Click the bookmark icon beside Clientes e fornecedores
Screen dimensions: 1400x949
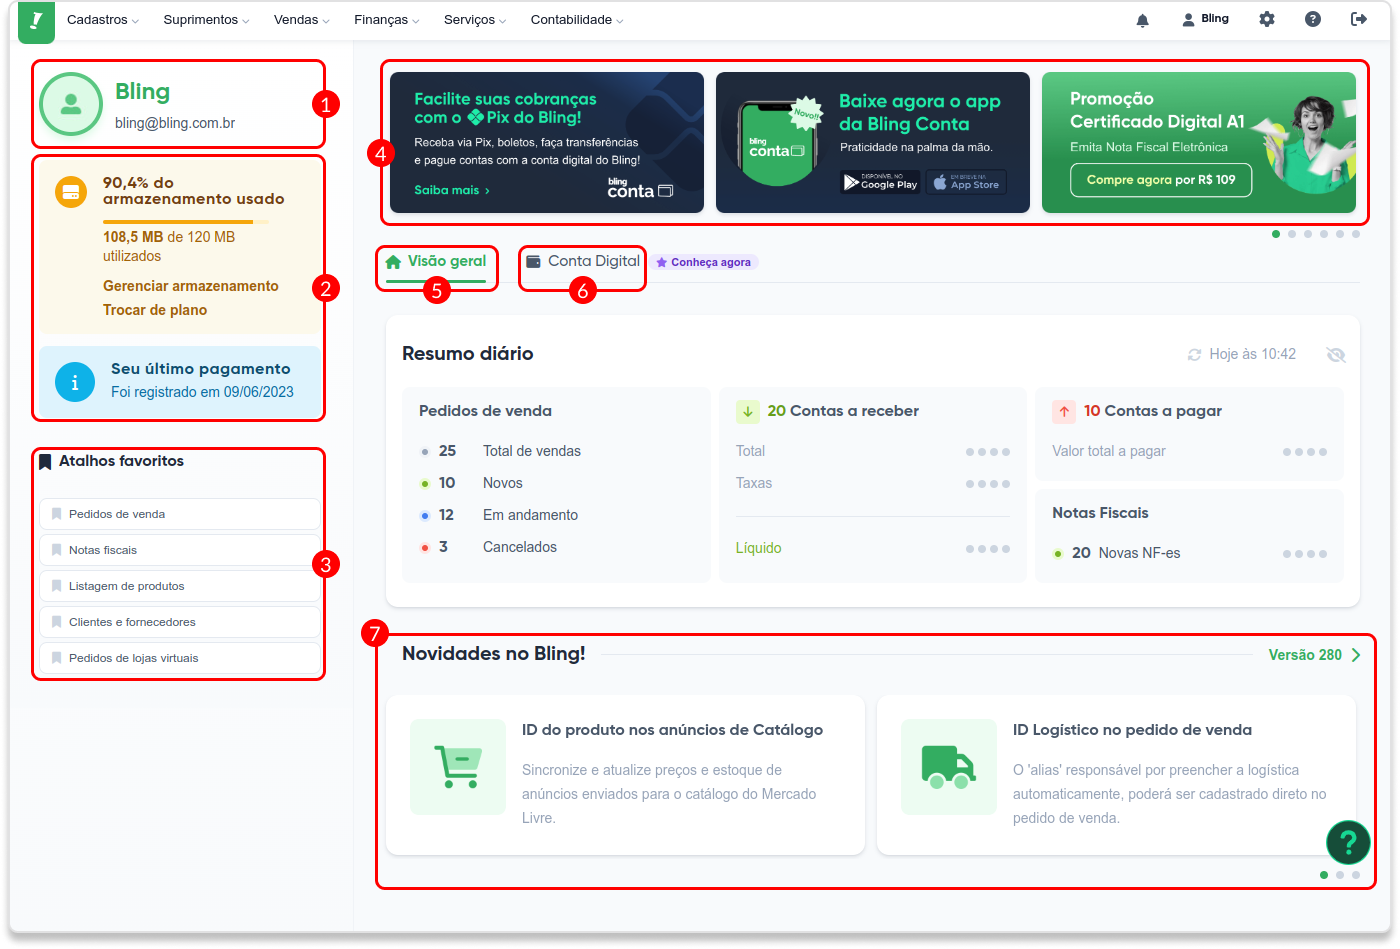click(x=57, y=622)
